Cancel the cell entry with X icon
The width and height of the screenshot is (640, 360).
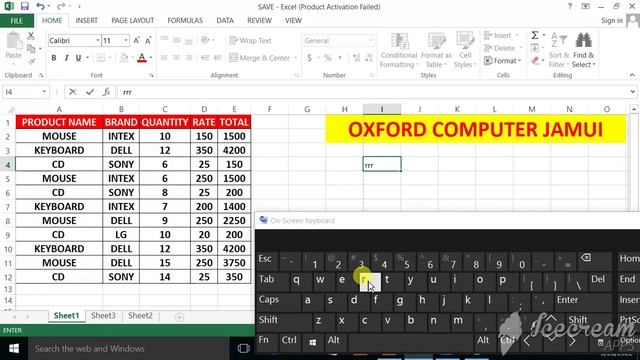pos(72,92)
